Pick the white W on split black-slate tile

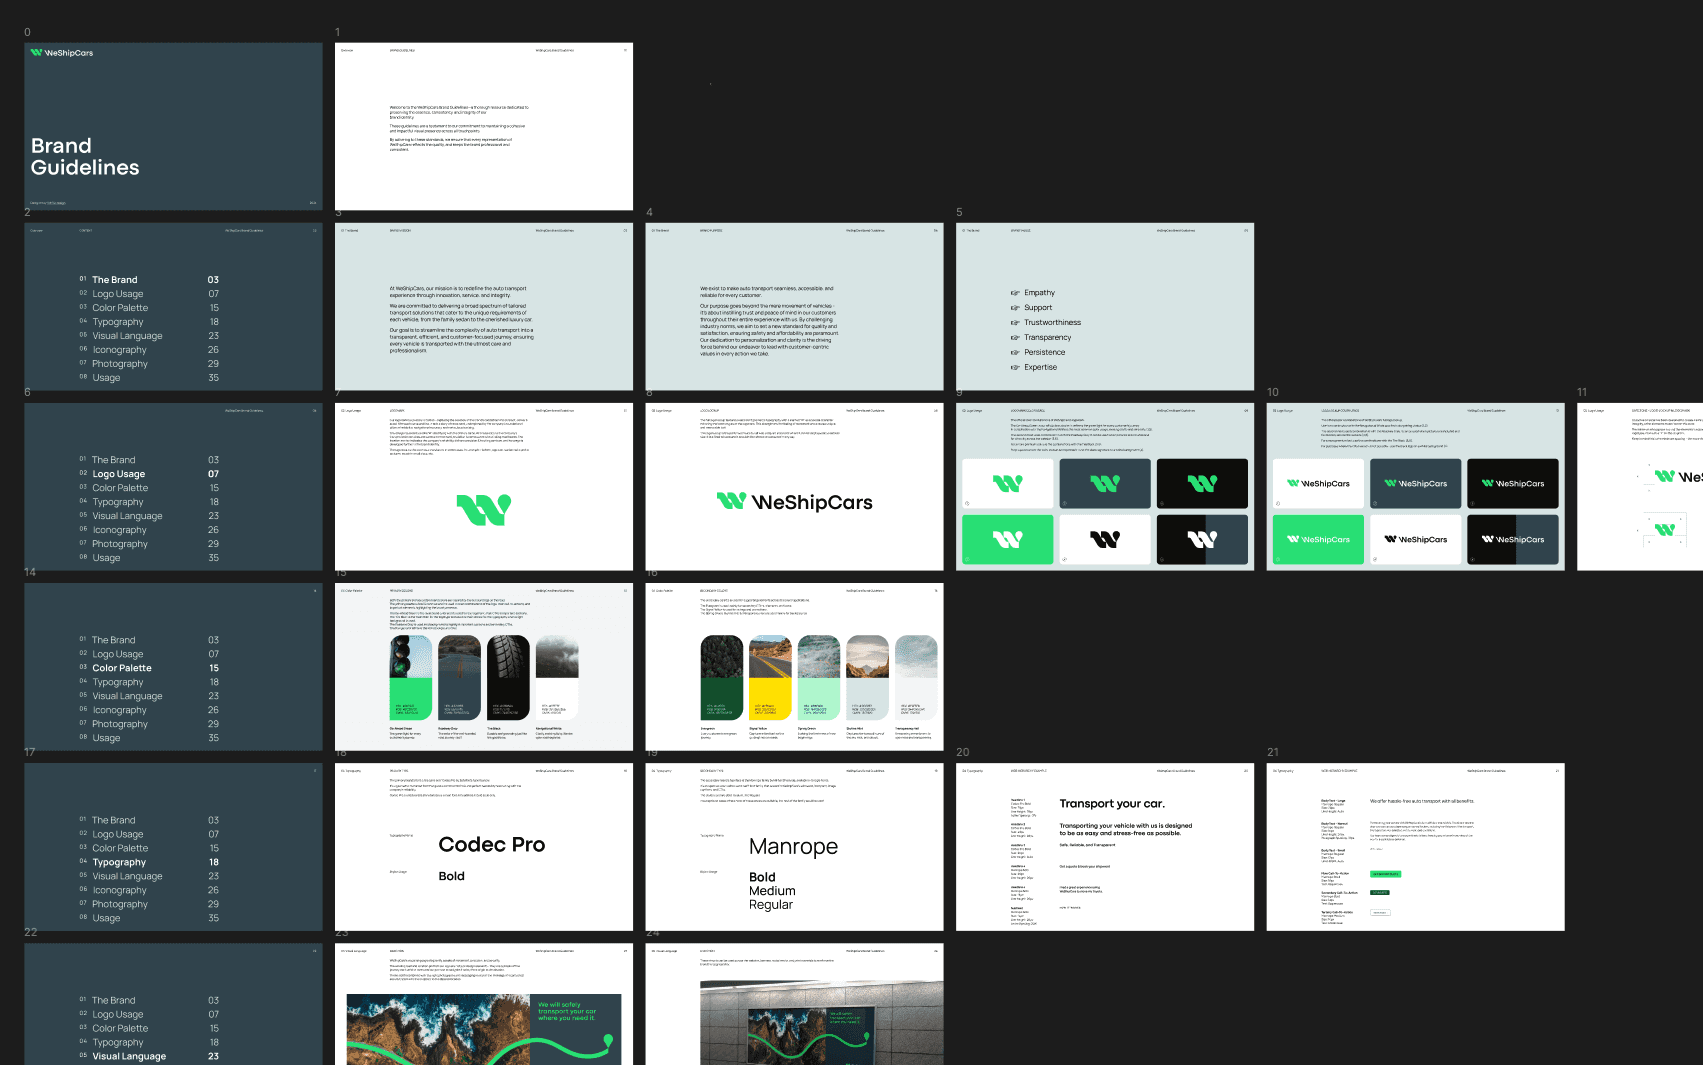tap(1202, 540)
